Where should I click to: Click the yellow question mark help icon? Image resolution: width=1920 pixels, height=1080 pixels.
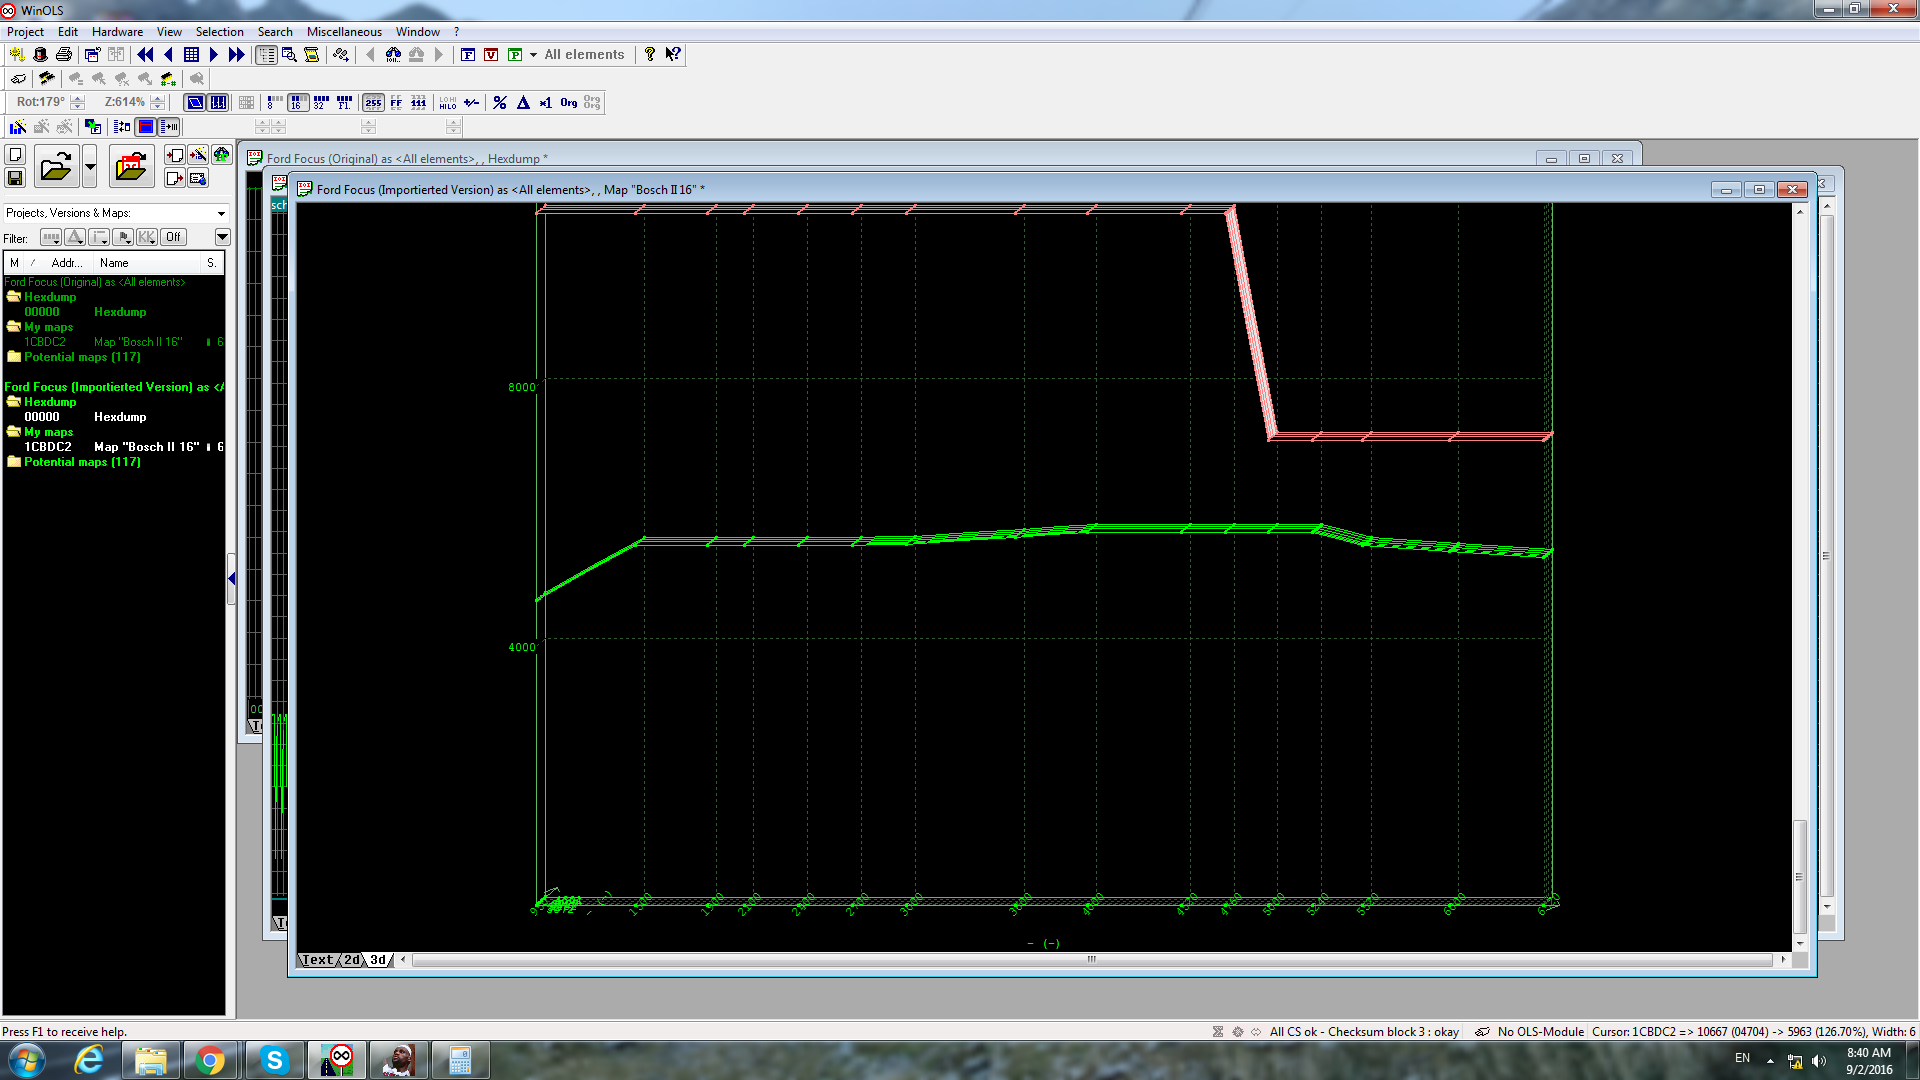point(650,55)
